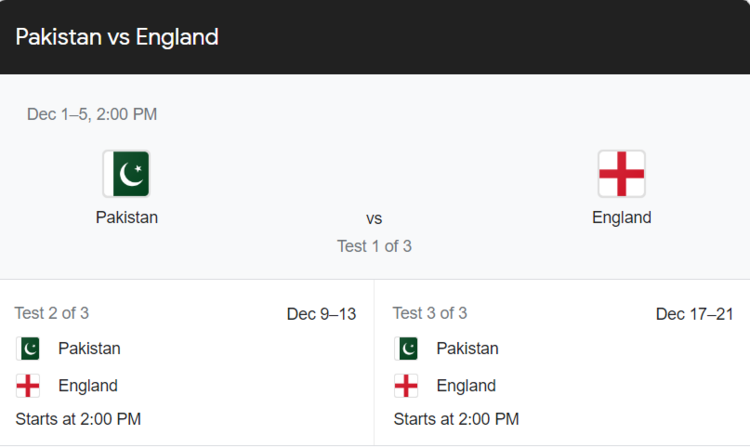Open the Pakistan vs England header title
Viewport: 750px width, 448px height.
(x=117, y=37)
